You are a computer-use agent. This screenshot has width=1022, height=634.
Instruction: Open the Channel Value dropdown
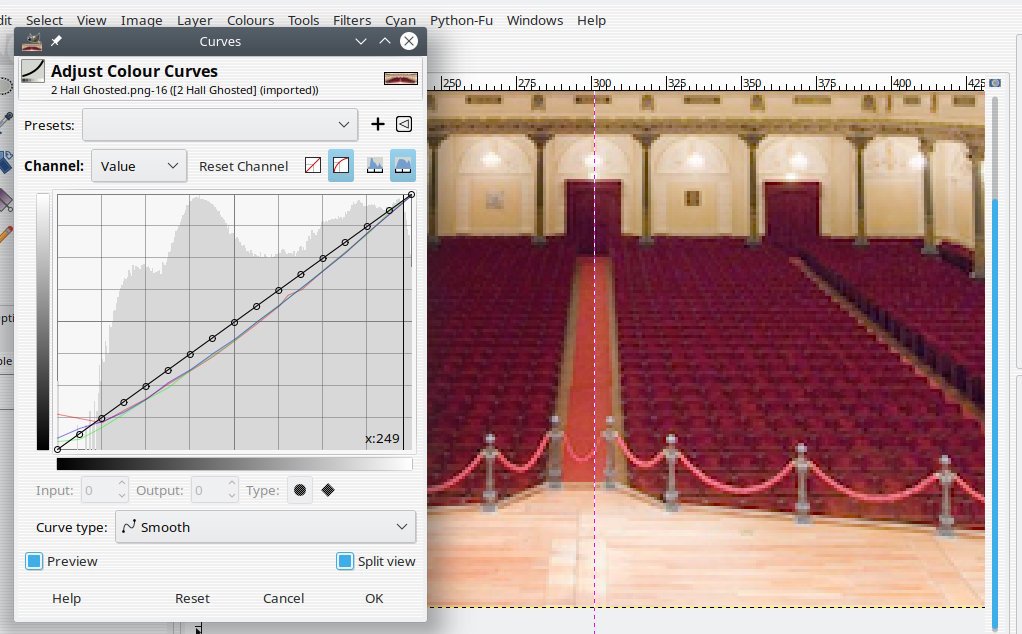(139, 166)
